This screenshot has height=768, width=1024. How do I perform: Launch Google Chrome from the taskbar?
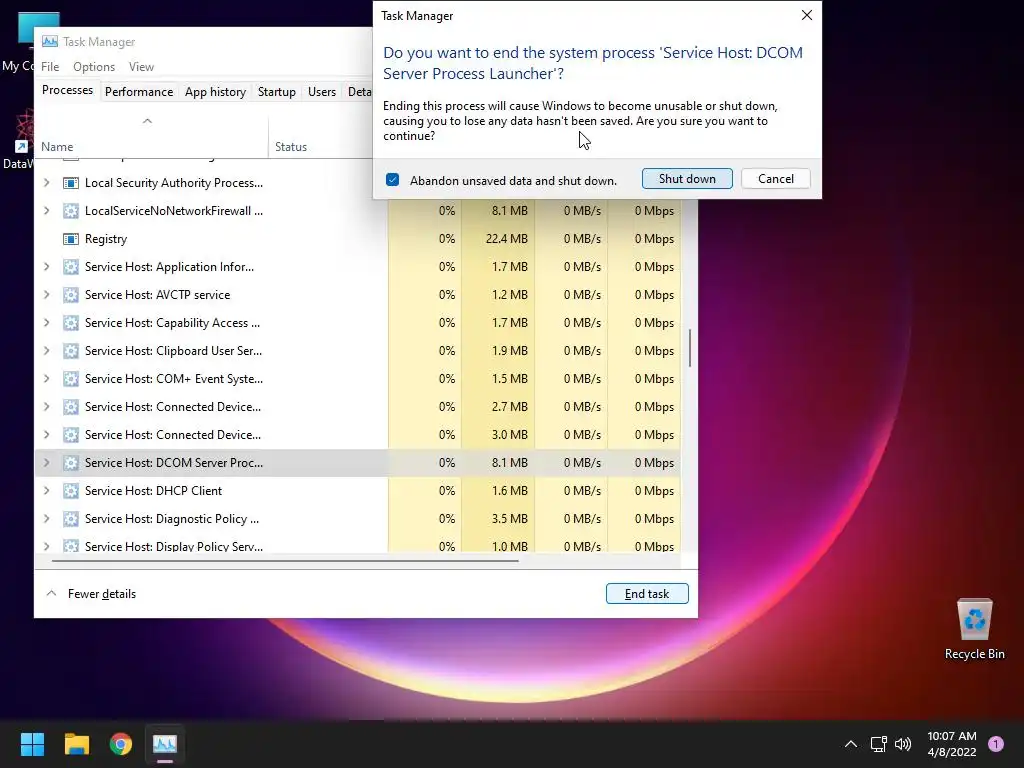pyautogui.click(x=121, y=744)
